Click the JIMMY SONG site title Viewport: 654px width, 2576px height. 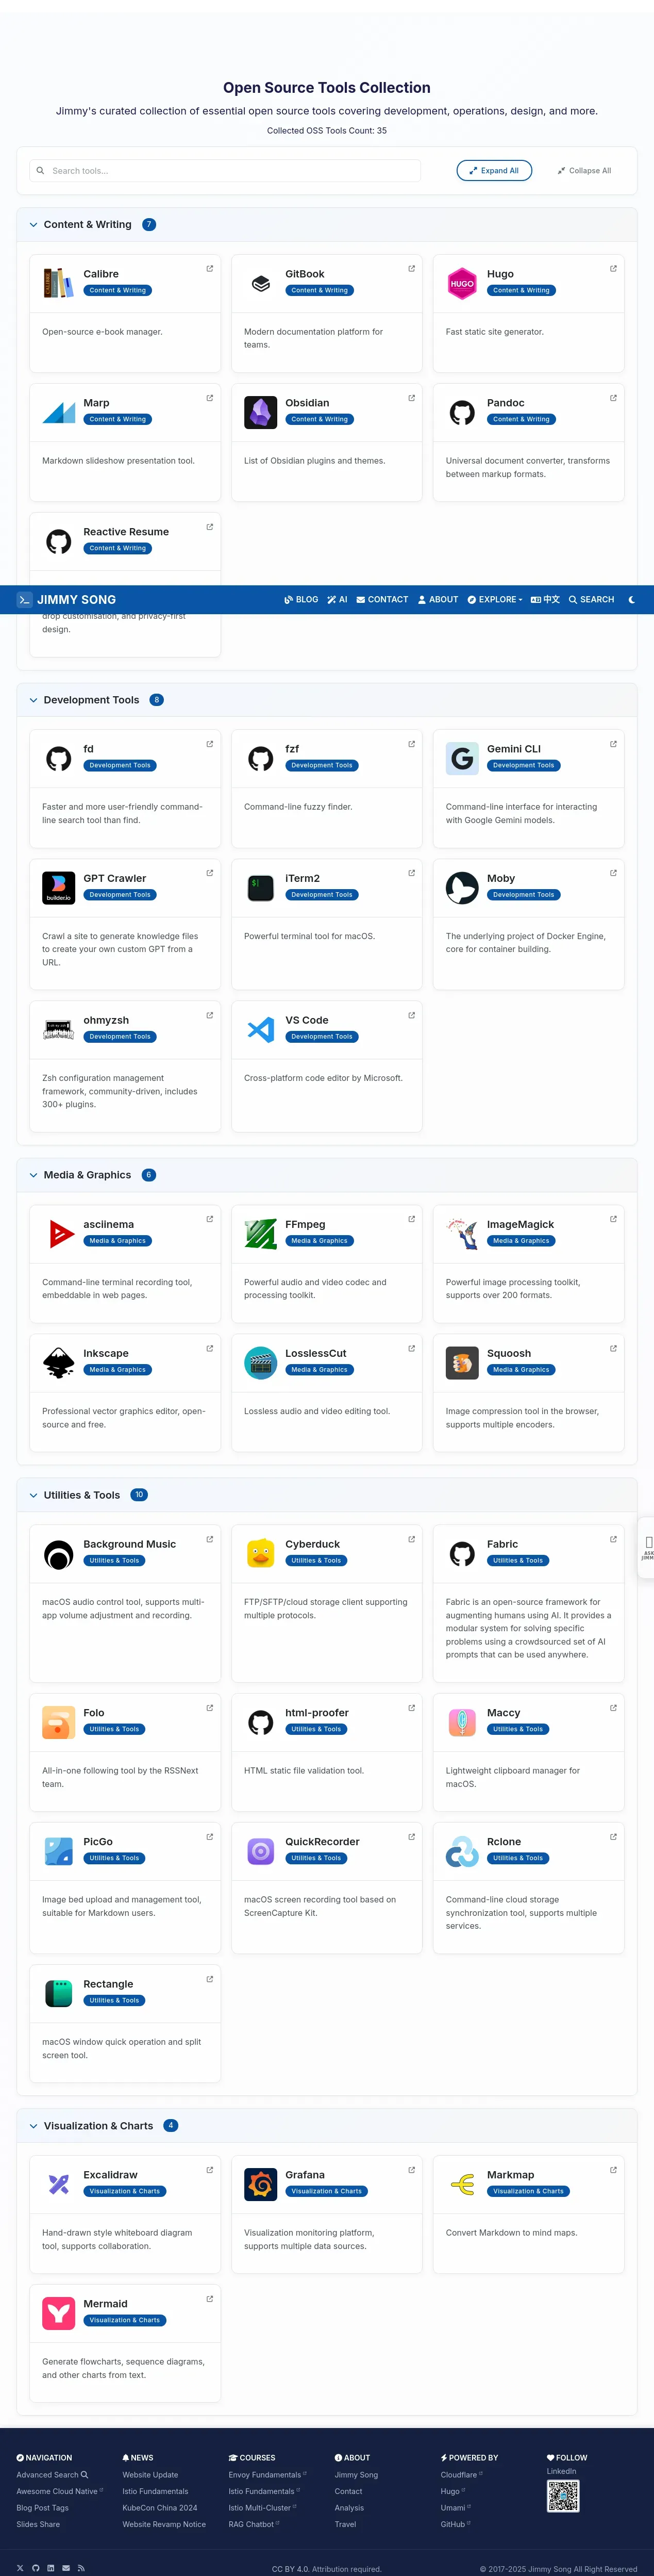77,600
